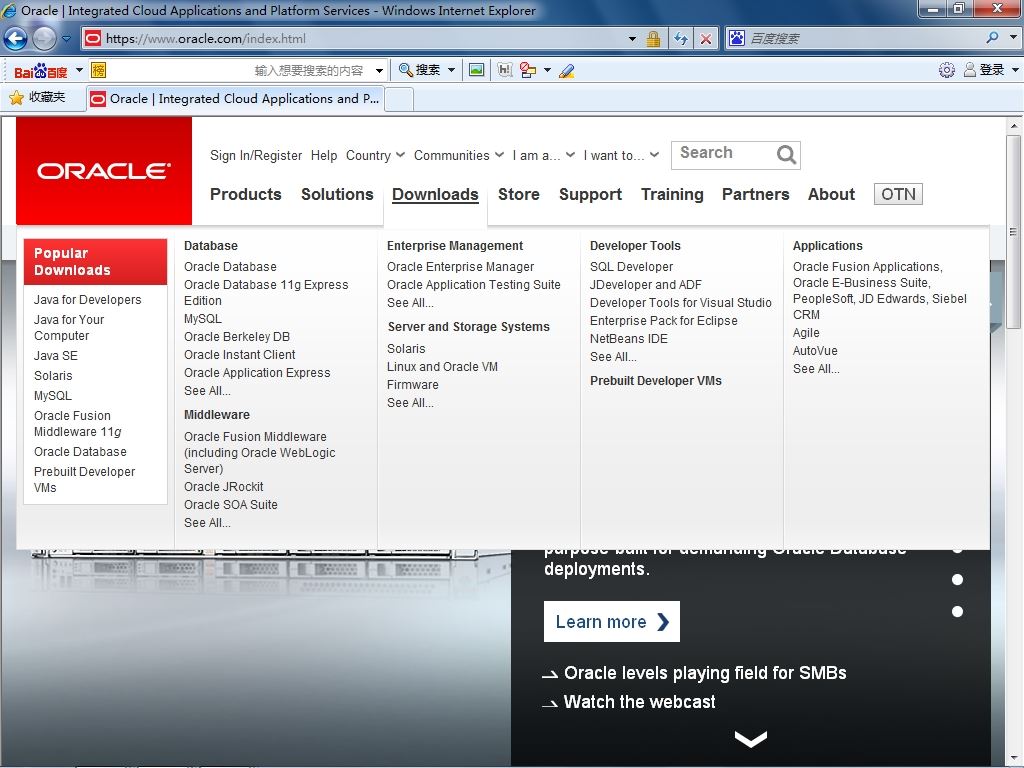Viewport: 1024px width, 768px height.
Task: Click the red translate tool icon in toolbar
Action: point(528,70)
